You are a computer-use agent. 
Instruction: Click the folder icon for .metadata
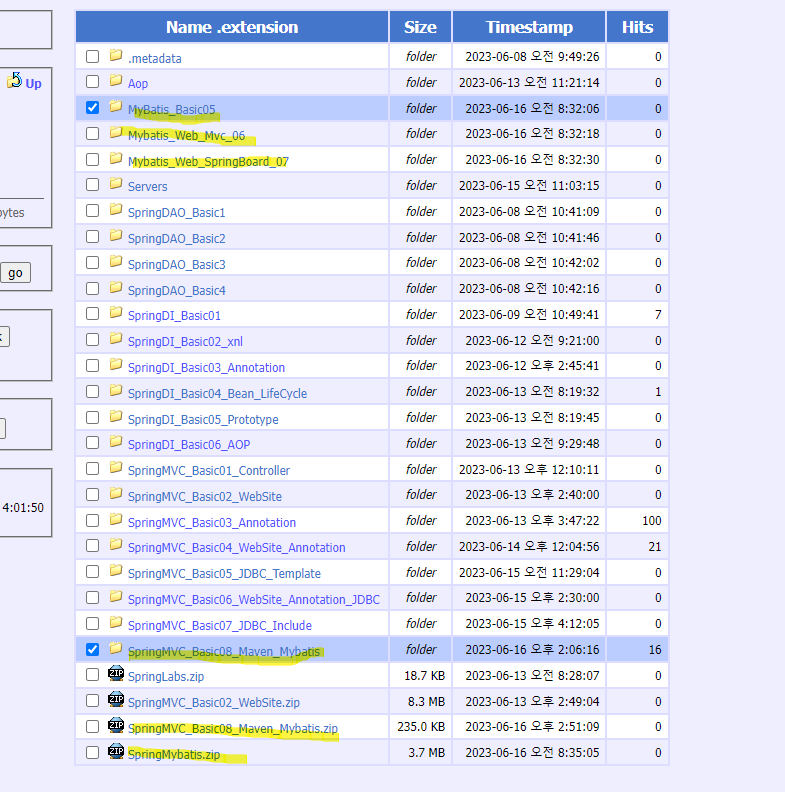pos(116,55)
